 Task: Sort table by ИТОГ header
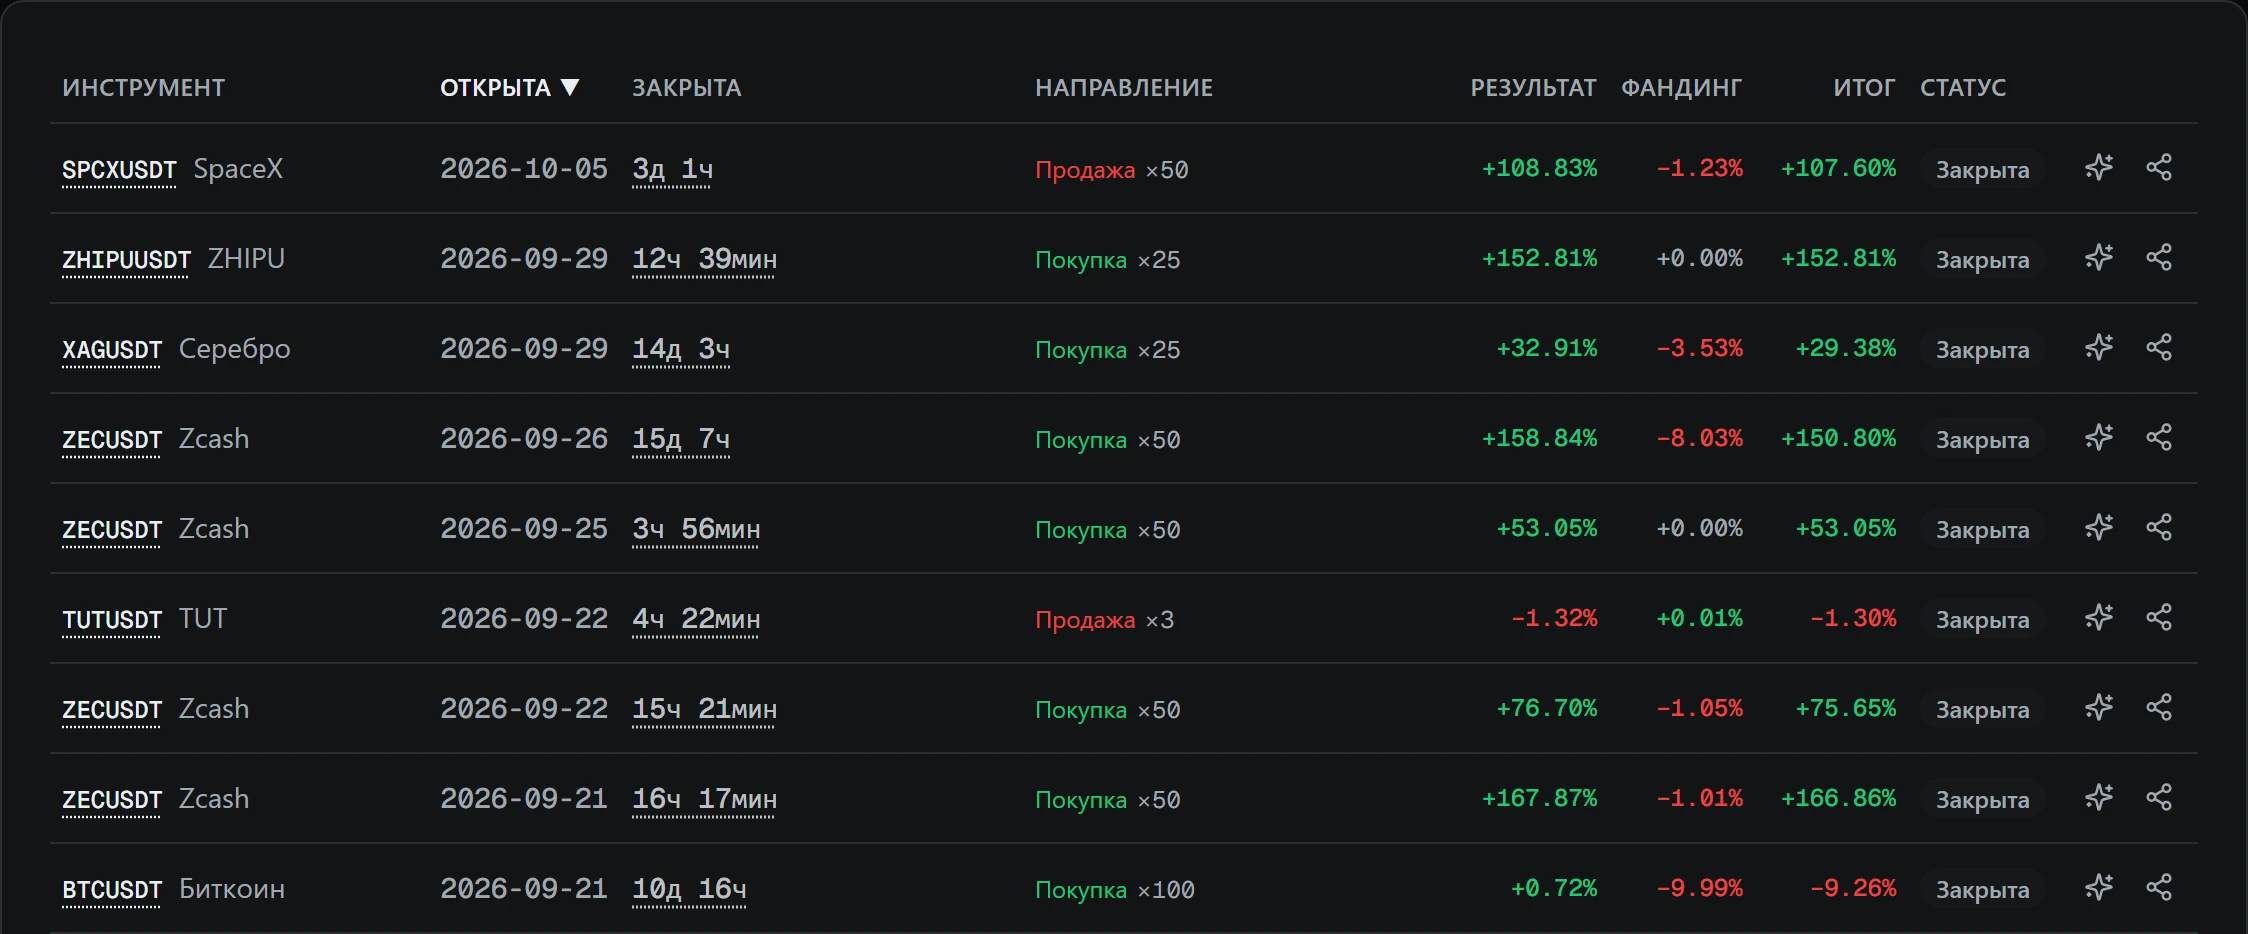[x=1864, y=88]
